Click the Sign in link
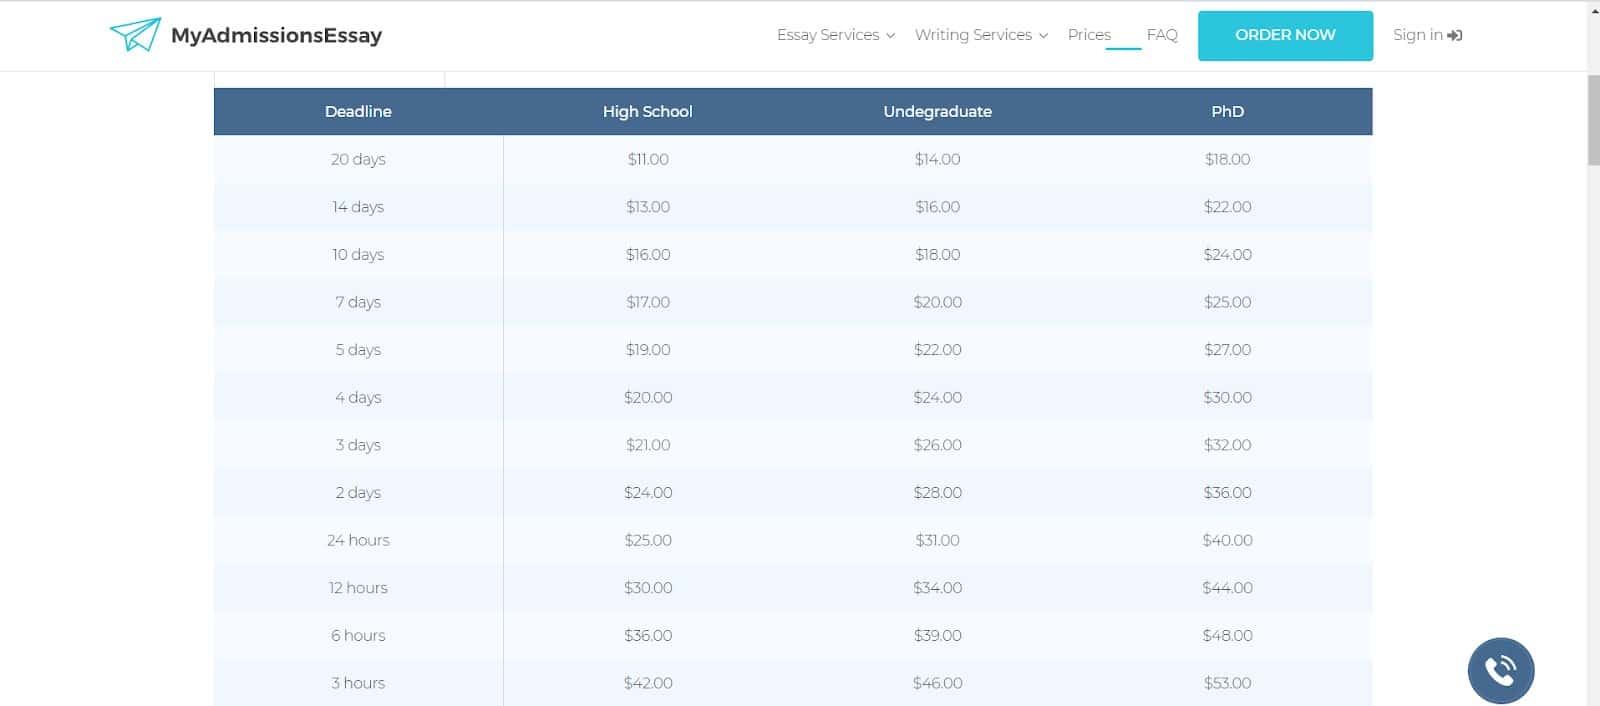The image size is (1600, 706). point(1418,34)
